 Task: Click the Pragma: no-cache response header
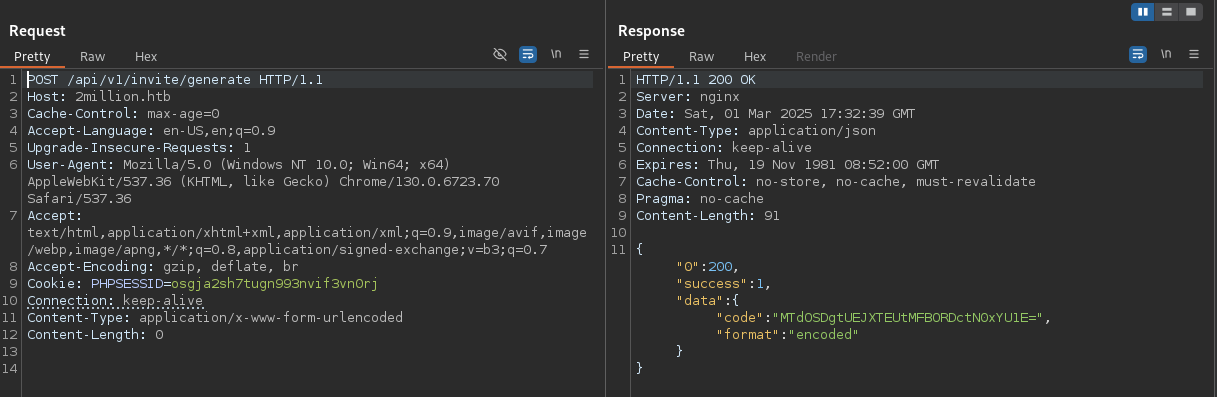click(x=700, y=198)
